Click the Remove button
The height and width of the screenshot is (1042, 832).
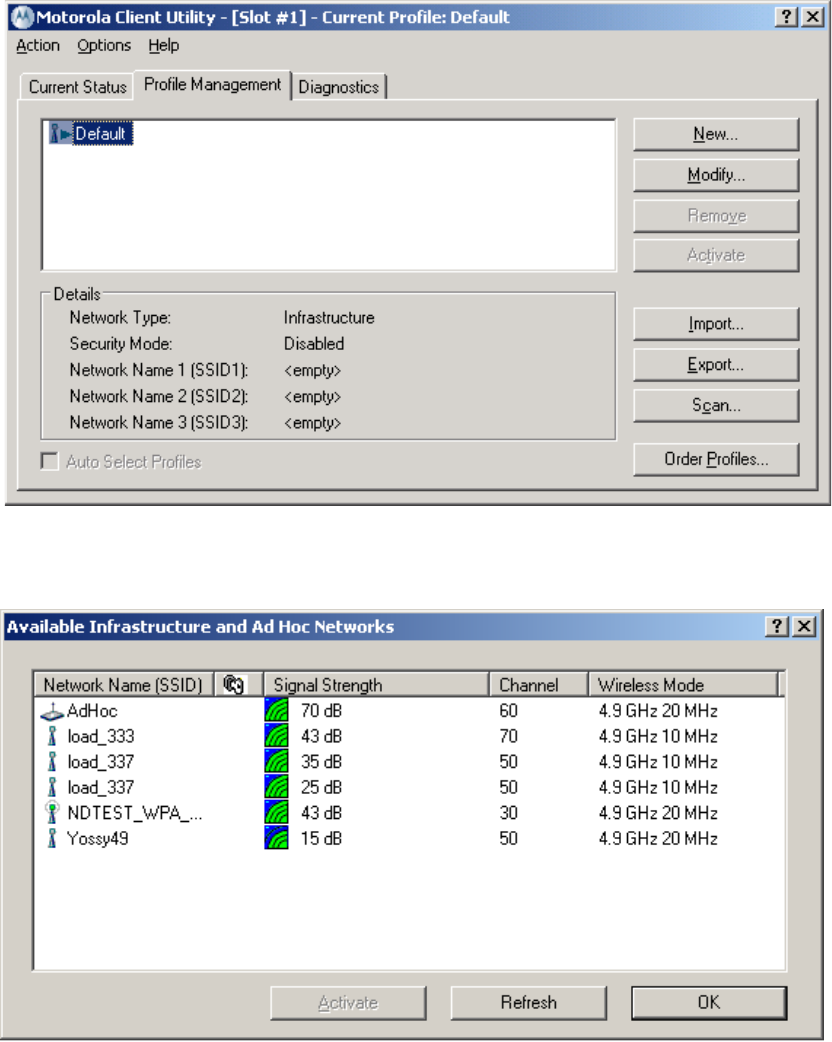pos(716,216)
